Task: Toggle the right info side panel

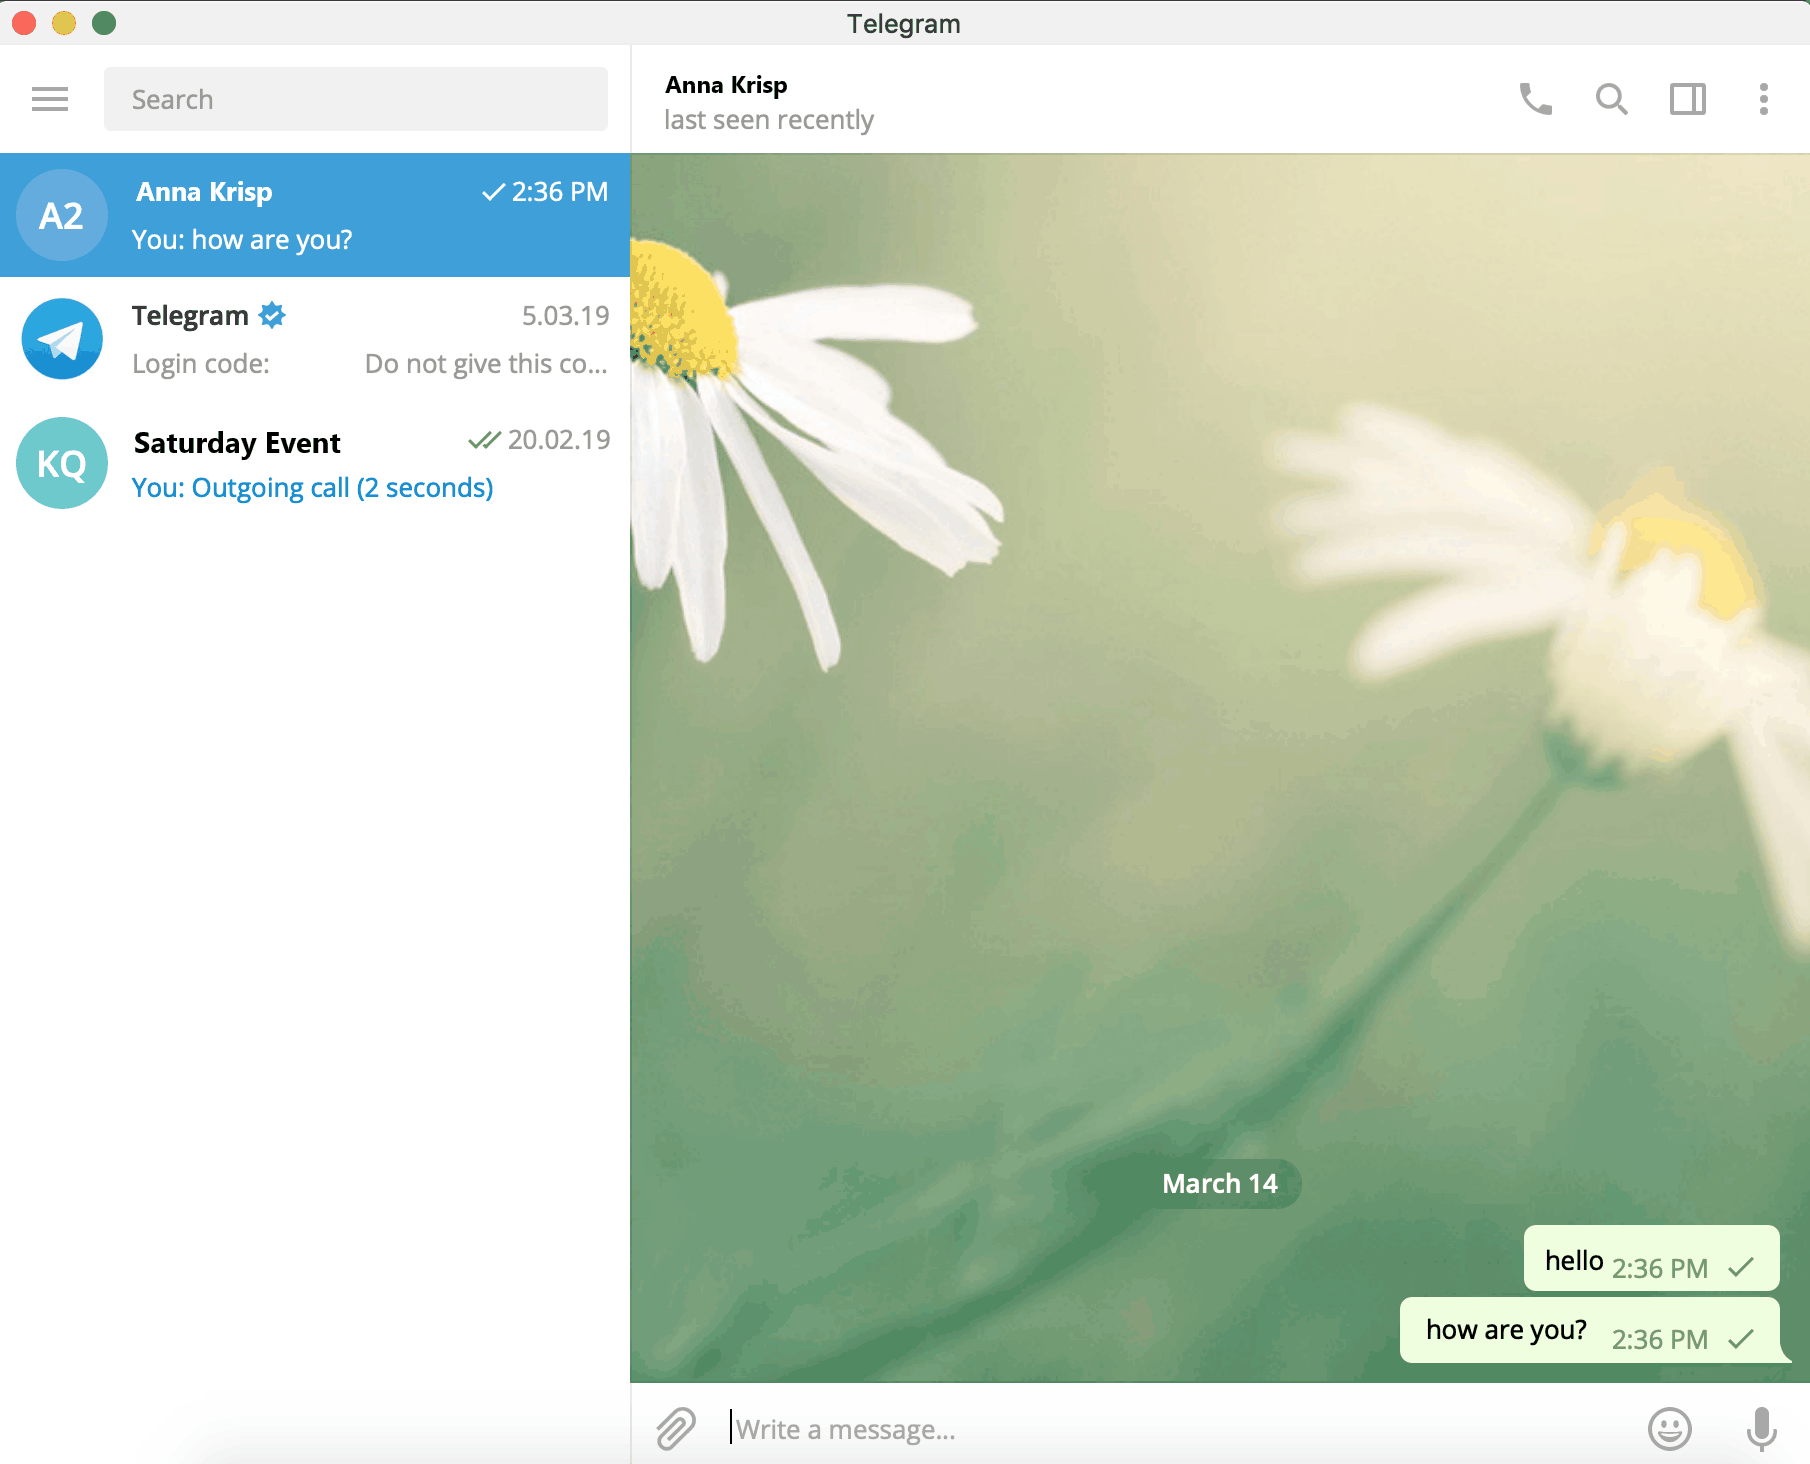Action: (x=1687, y=99)
